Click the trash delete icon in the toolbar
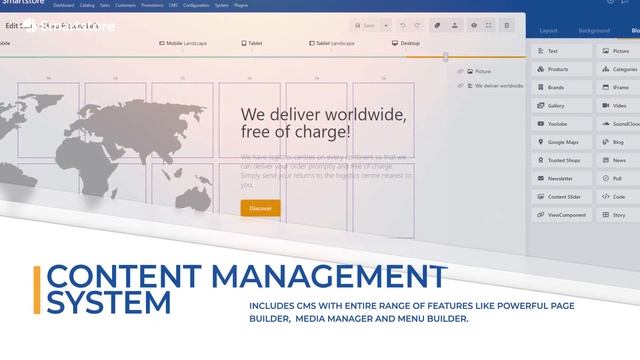 point(507,25)
